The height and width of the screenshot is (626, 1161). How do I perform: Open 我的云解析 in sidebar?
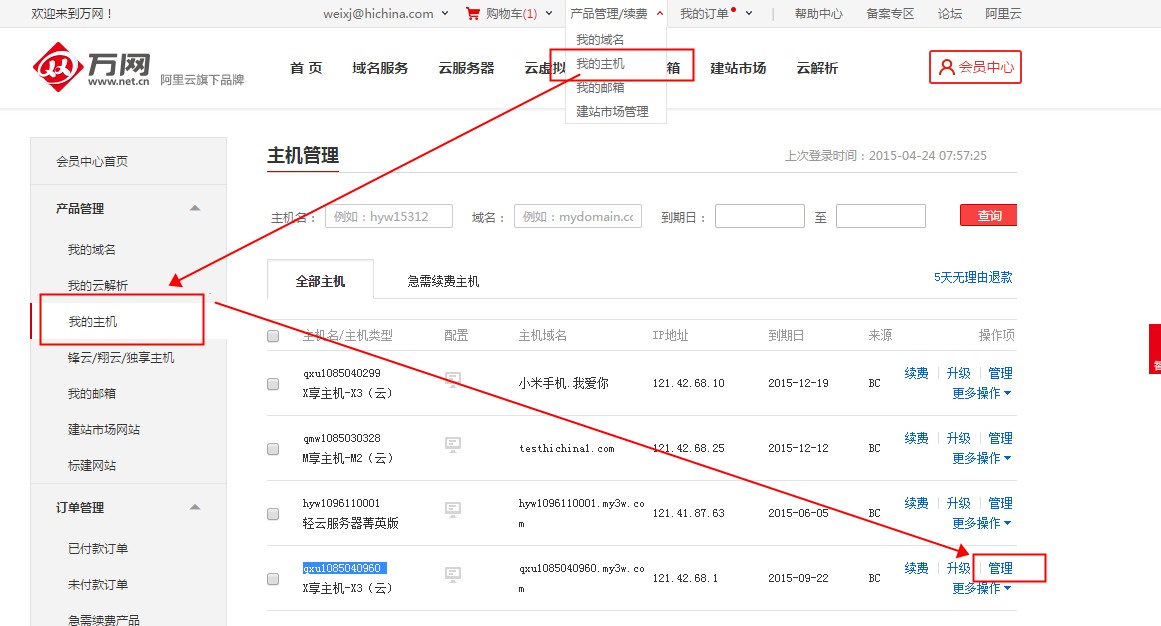coord(98,286)
